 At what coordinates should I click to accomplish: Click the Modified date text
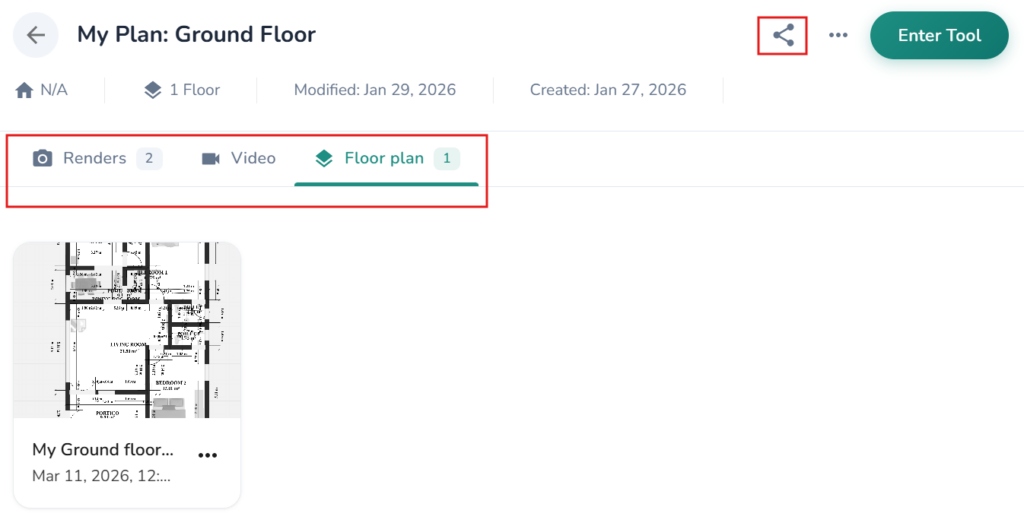tap(374, 90)
